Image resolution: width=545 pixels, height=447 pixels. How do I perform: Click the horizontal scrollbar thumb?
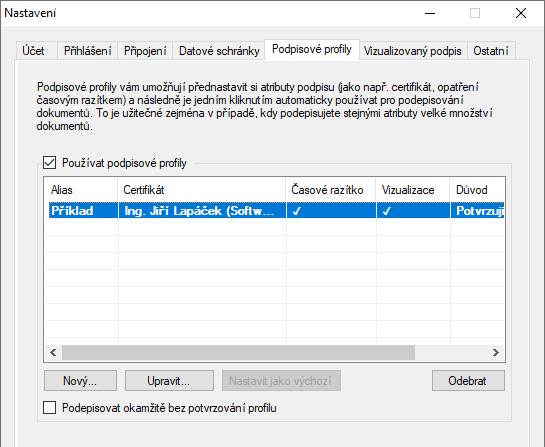(x=238, y=352)
